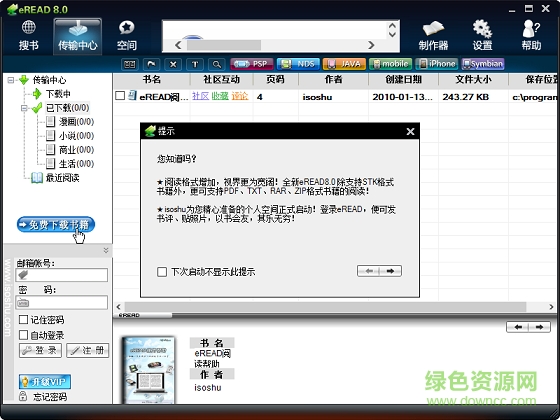560x420 pixels.
Task: Select the NDS device button
Action: (x=298, y=64)
